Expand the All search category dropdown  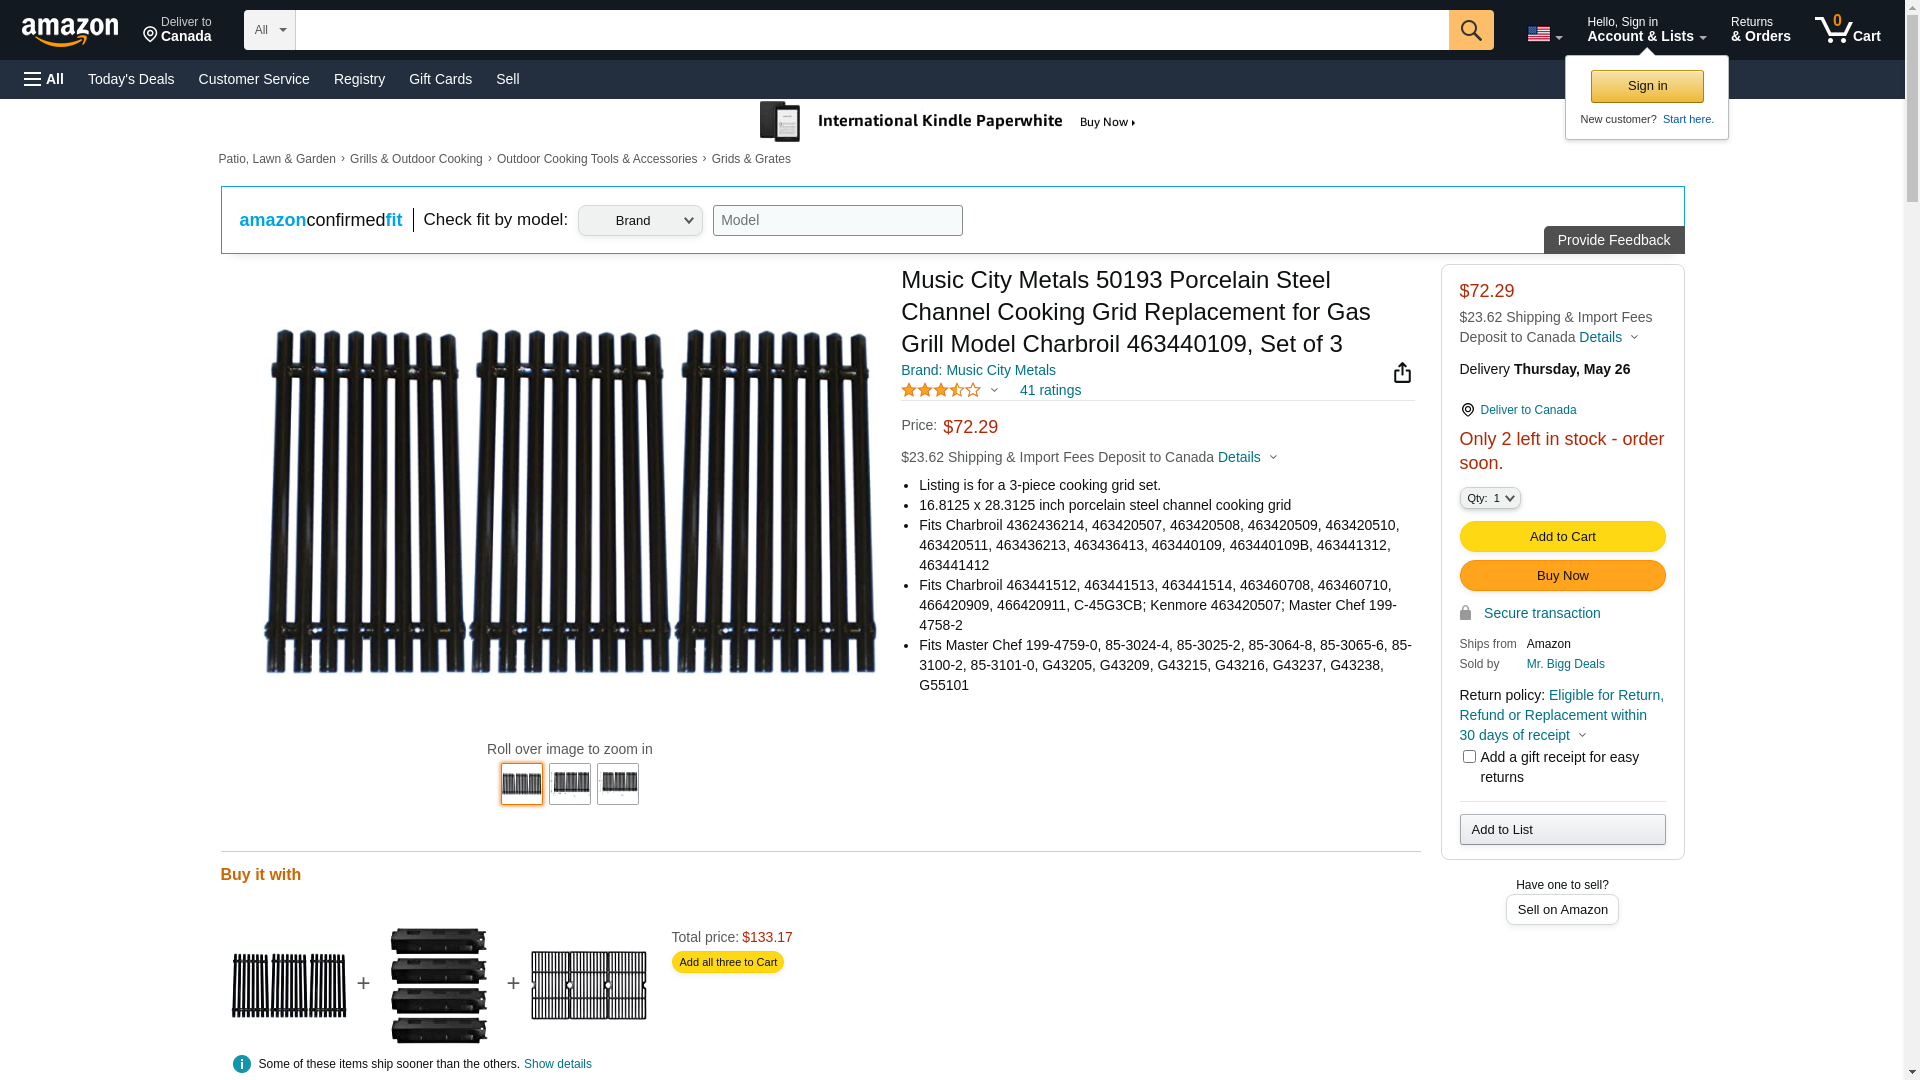(269, 30)
